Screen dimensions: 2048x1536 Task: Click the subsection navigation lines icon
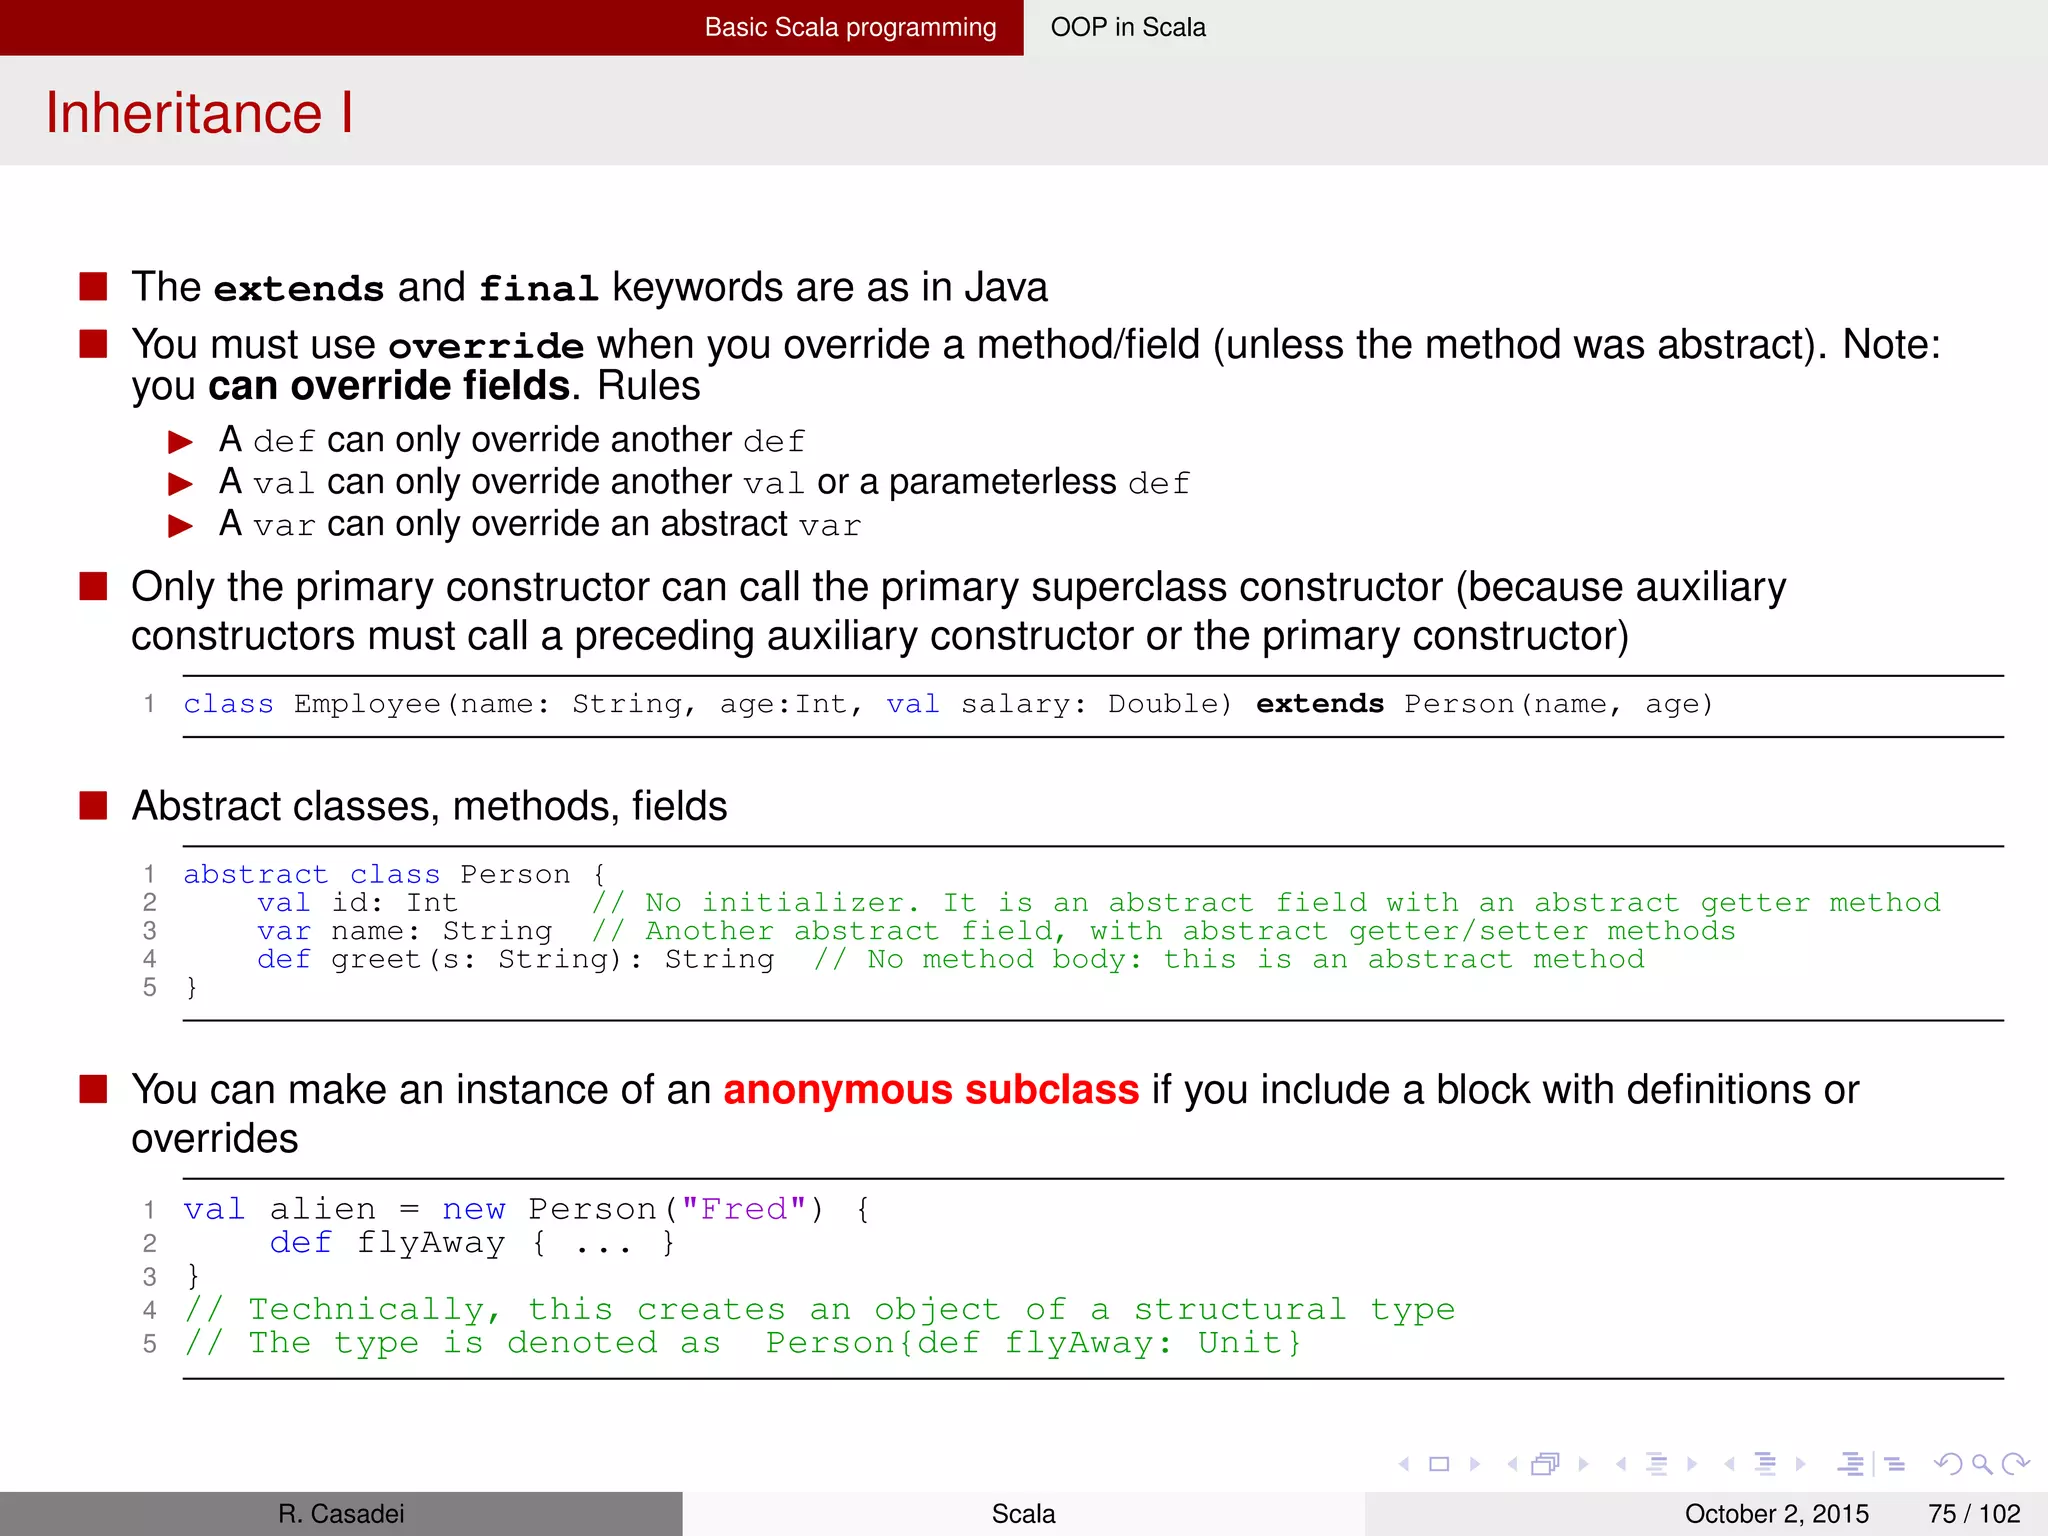[1657, 1464]
